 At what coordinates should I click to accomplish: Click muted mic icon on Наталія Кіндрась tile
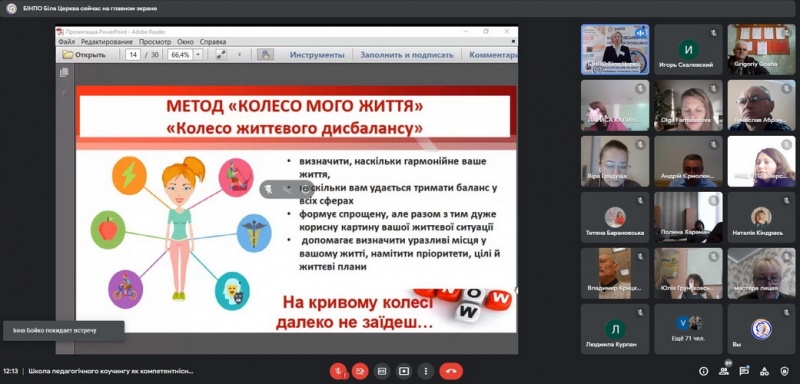tap(786, 201)
